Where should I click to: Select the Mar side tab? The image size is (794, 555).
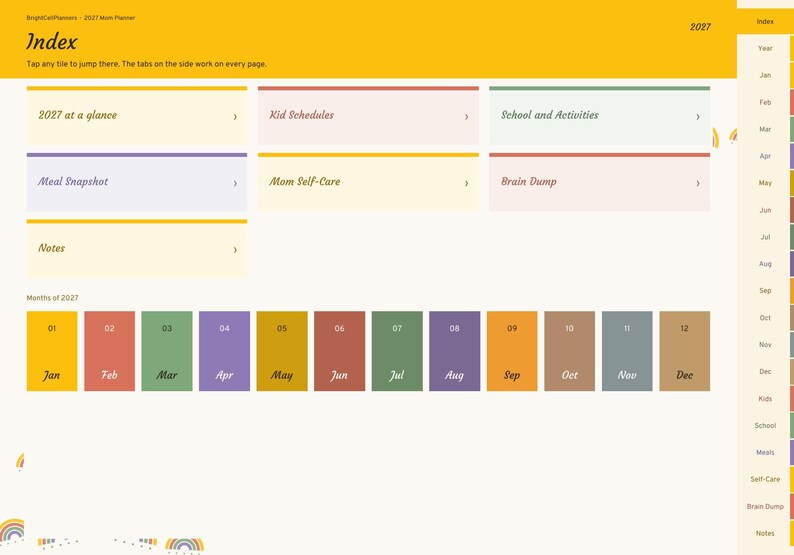coord(765,129)
